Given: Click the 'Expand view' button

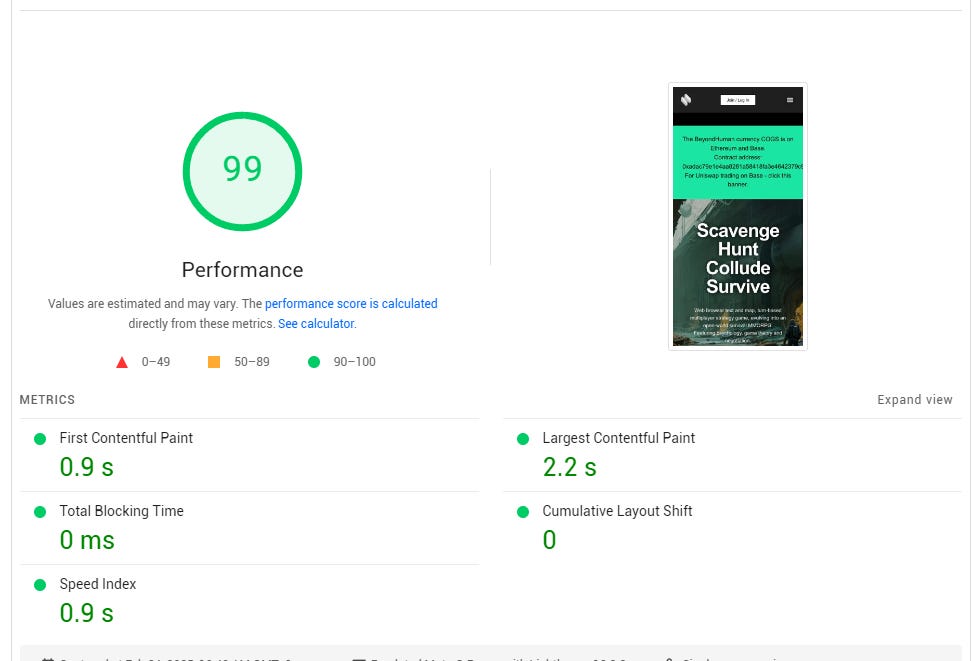Looking at the screenshot, I should click(x=915, y=399).
